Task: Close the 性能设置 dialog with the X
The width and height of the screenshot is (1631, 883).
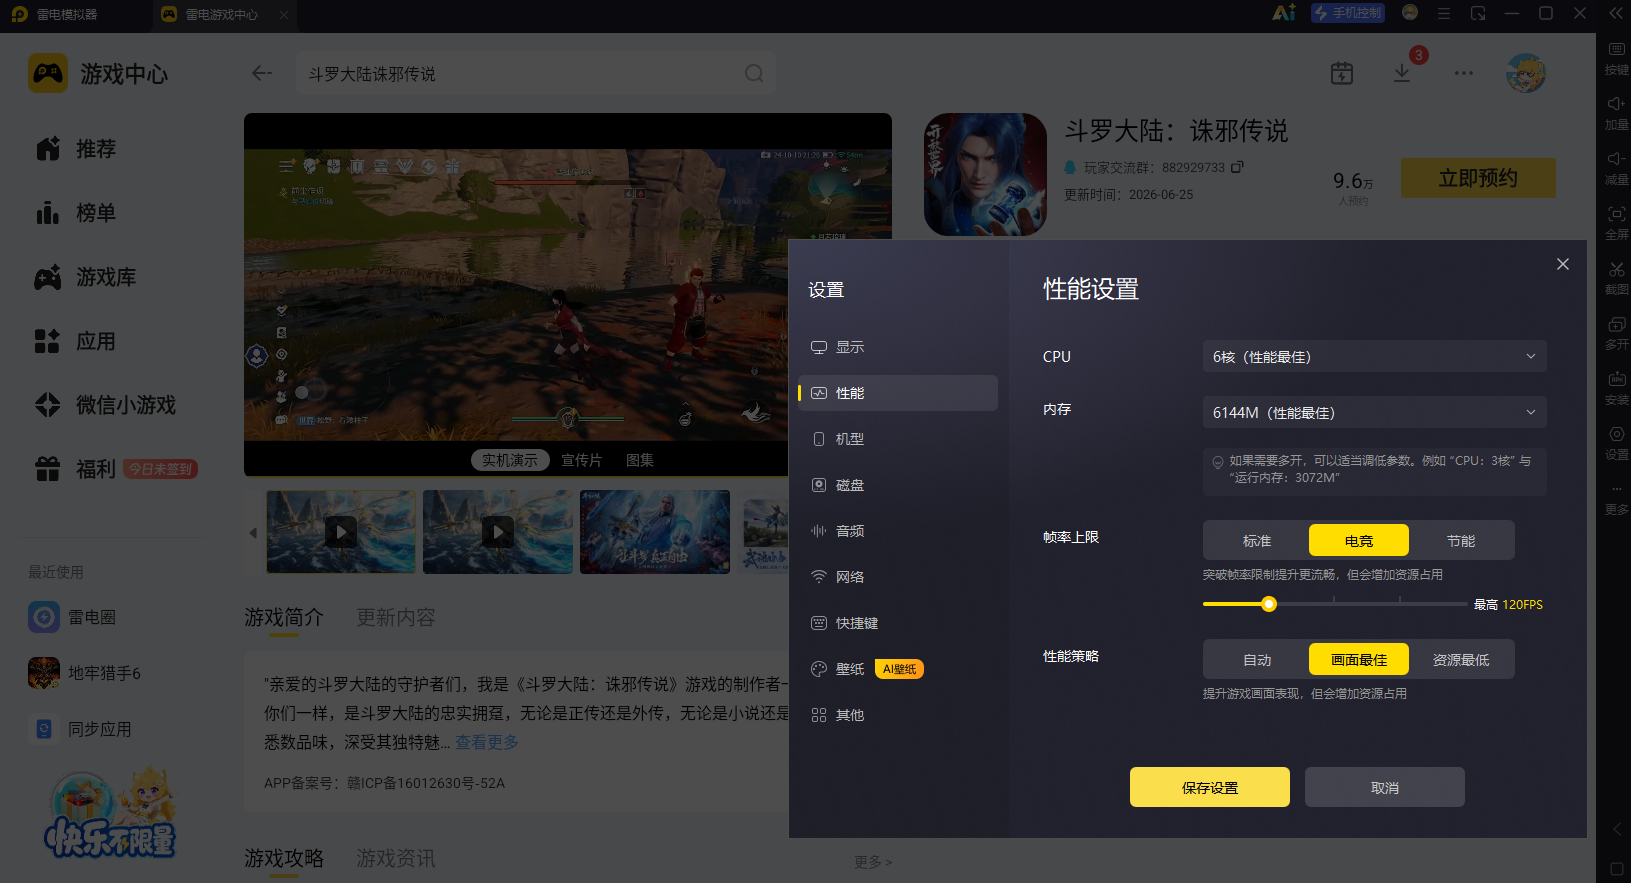Action: 1563,264
